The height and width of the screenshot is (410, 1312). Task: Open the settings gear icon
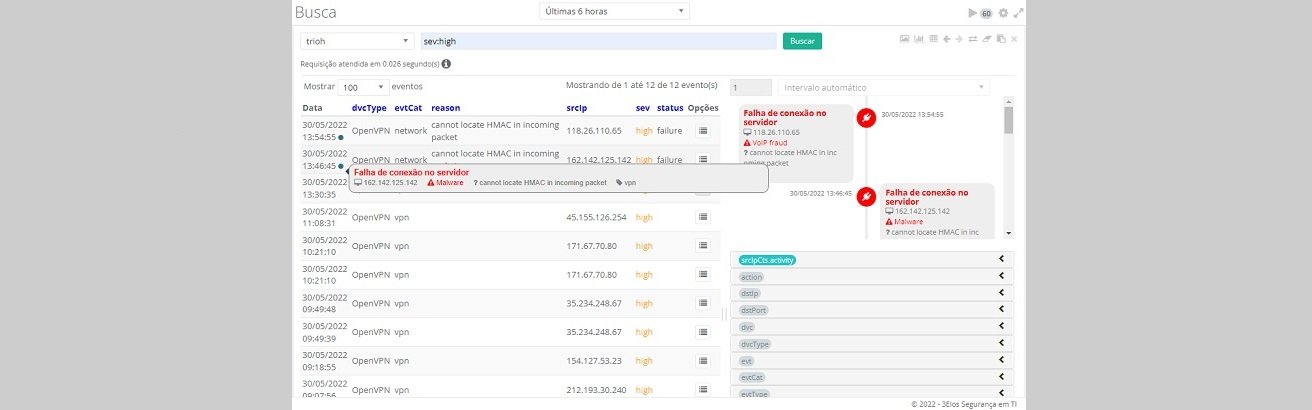click(1003, 13)
